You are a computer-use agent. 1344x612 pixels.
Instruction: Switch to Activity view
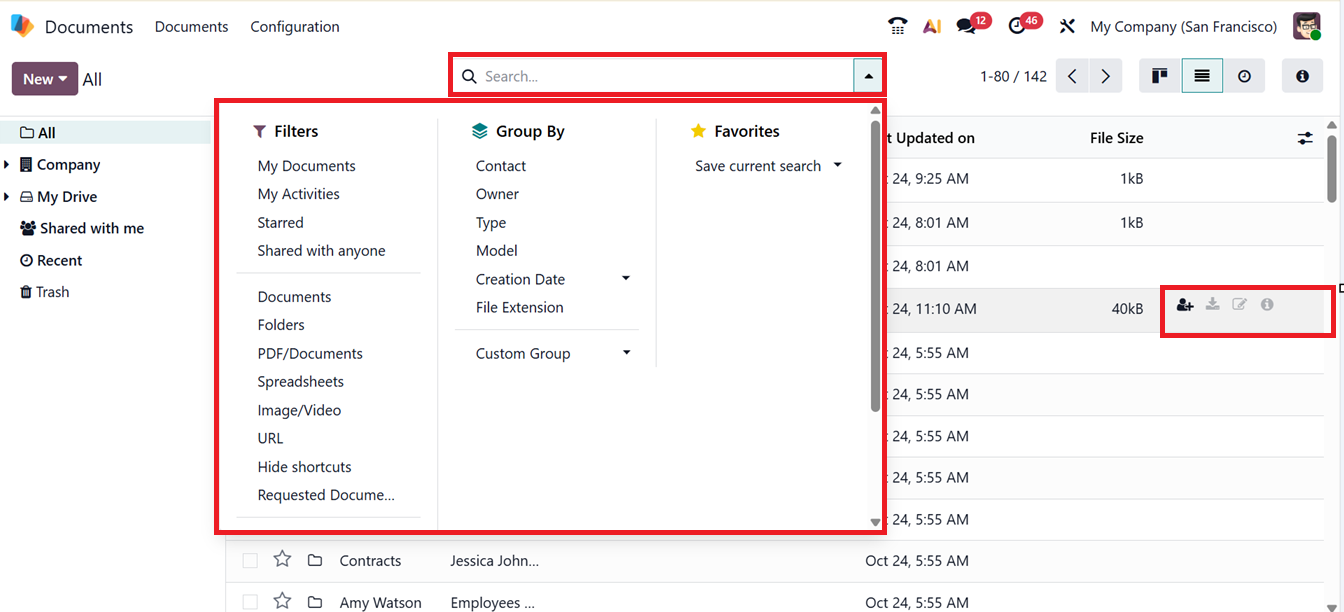[x=1244, y=76]
